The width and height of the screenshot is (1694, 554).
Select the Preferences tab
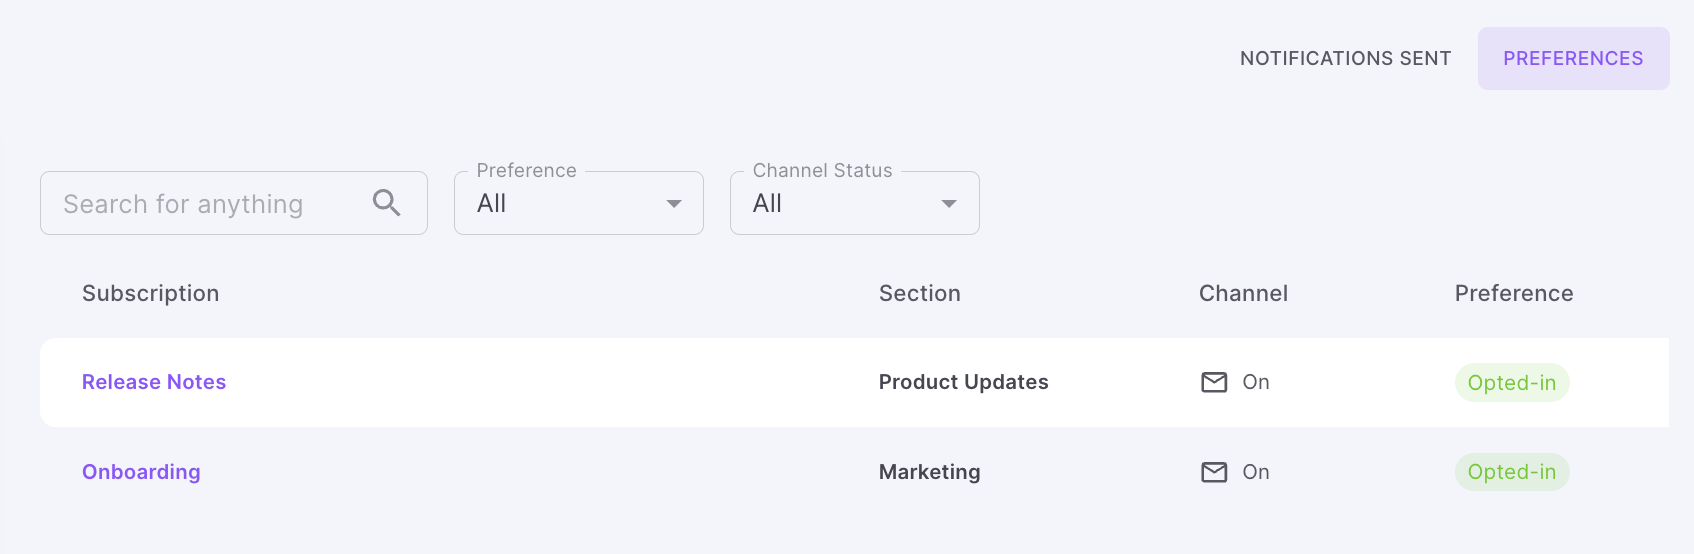coord(1573,58)
